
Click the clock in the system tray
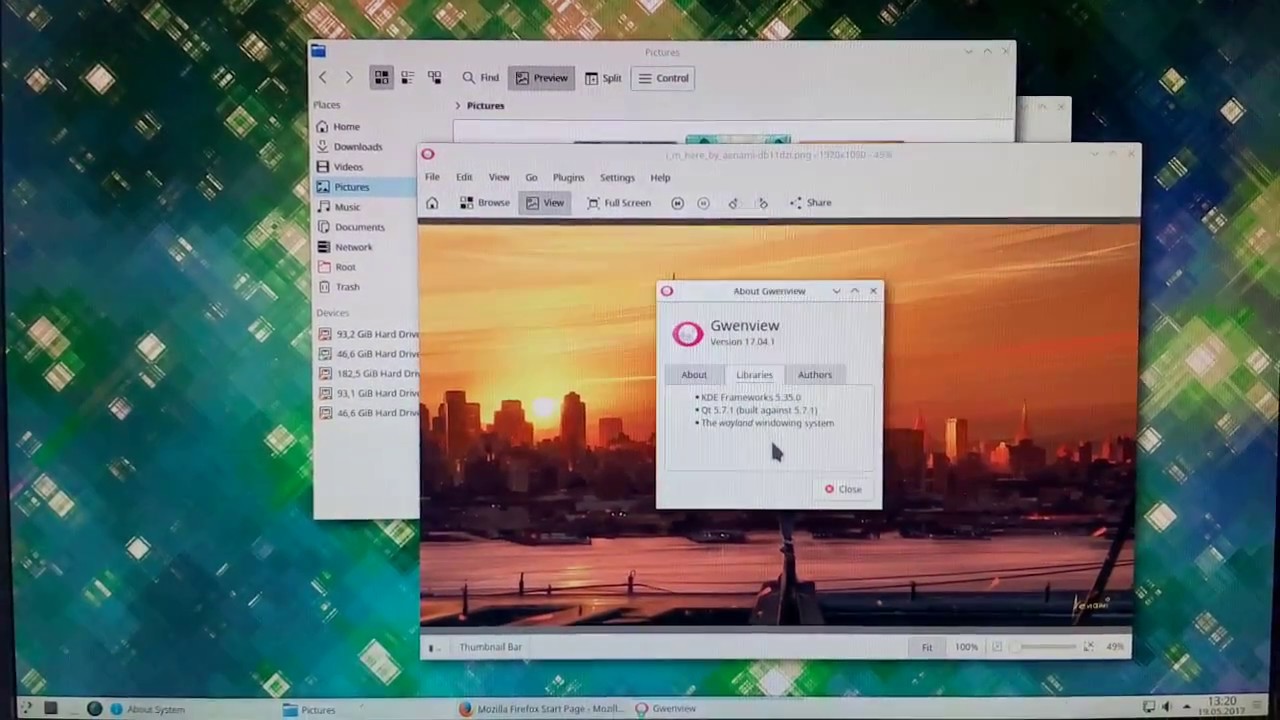click(1222, 707)
